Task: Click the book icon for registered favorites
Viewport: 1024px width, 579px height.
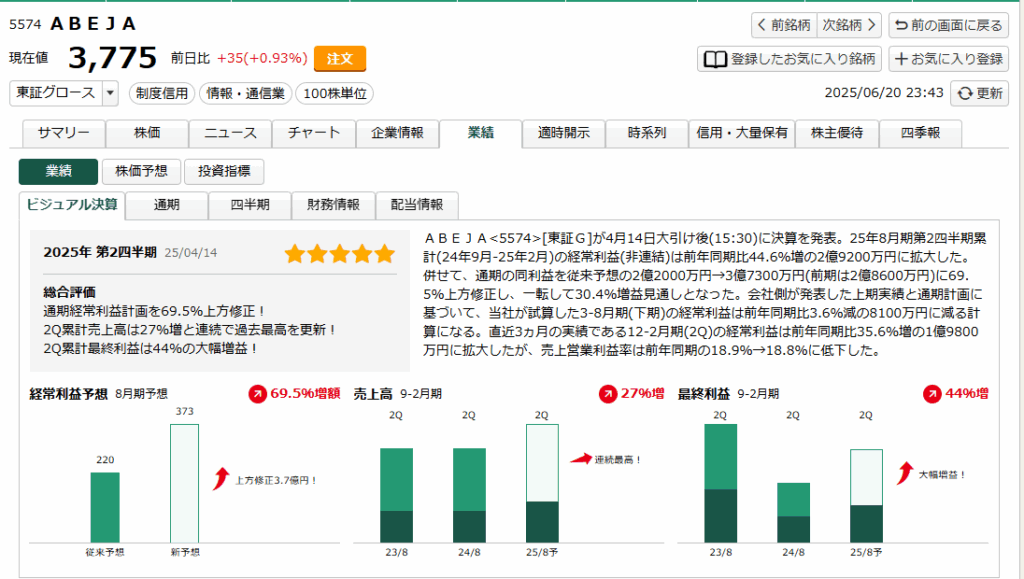Action: [x=714, y=59]
